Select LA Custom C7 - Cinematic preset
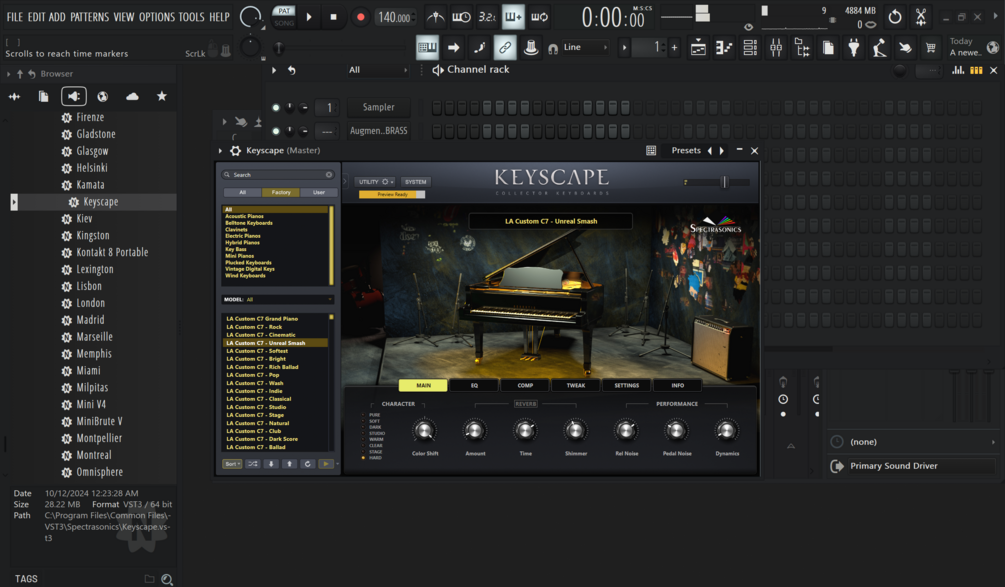1005x587 pixels. (261, 335)
